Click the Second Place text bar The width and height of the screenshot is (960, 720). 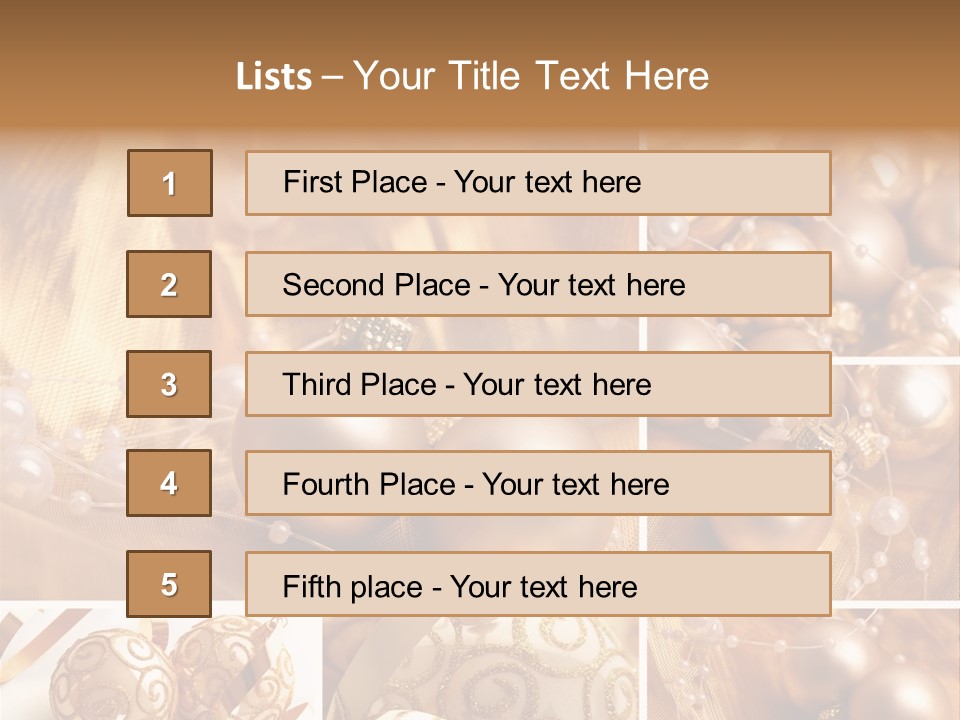tap(538, 284)
